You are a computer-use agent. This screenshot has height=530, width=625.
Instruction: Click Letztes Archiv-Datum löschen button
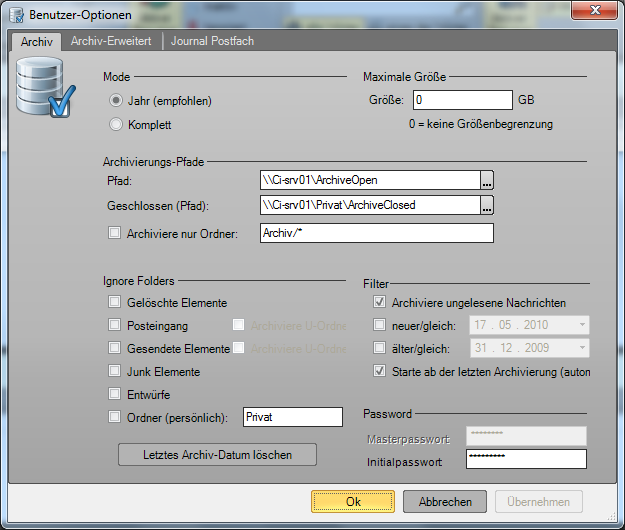pyautogui.click(x=217, y=455)
